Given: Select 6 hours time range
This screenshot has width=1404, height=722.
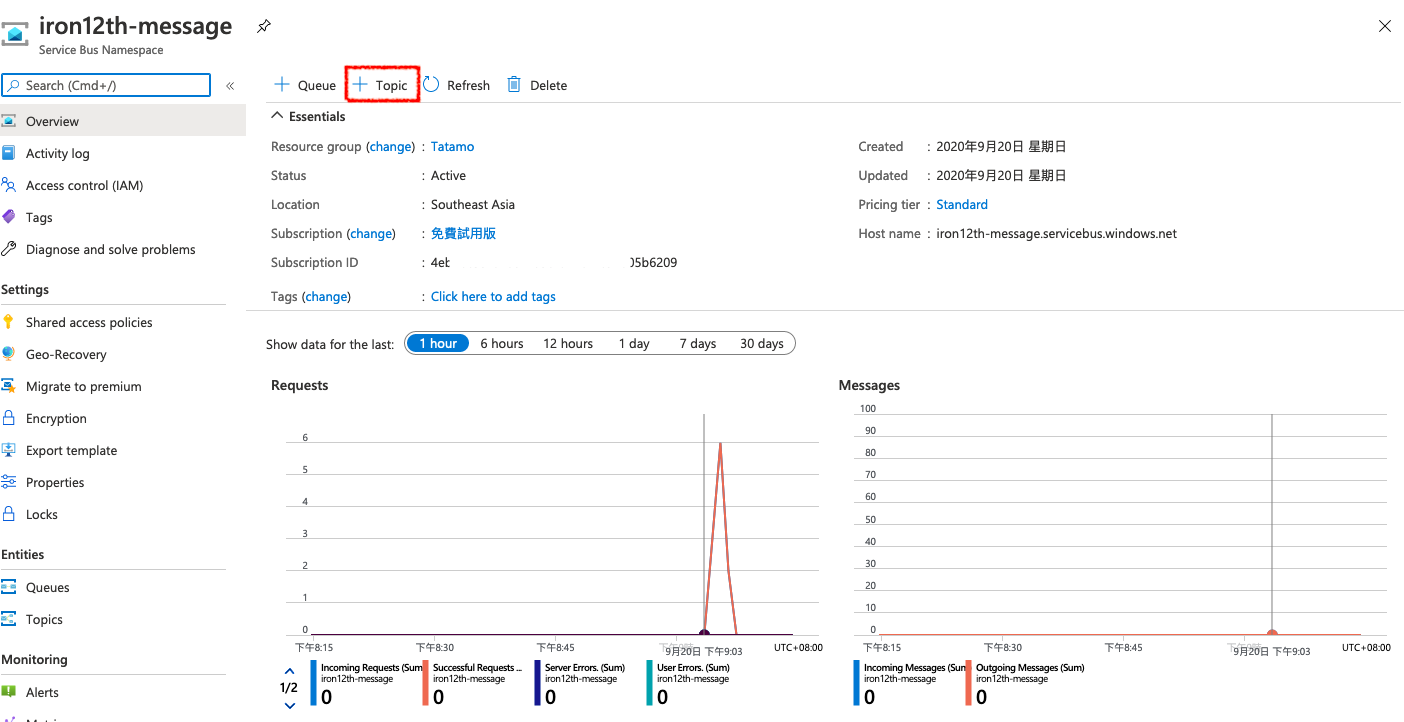Looking at the screenshot, I should click(x=502, y=343).
